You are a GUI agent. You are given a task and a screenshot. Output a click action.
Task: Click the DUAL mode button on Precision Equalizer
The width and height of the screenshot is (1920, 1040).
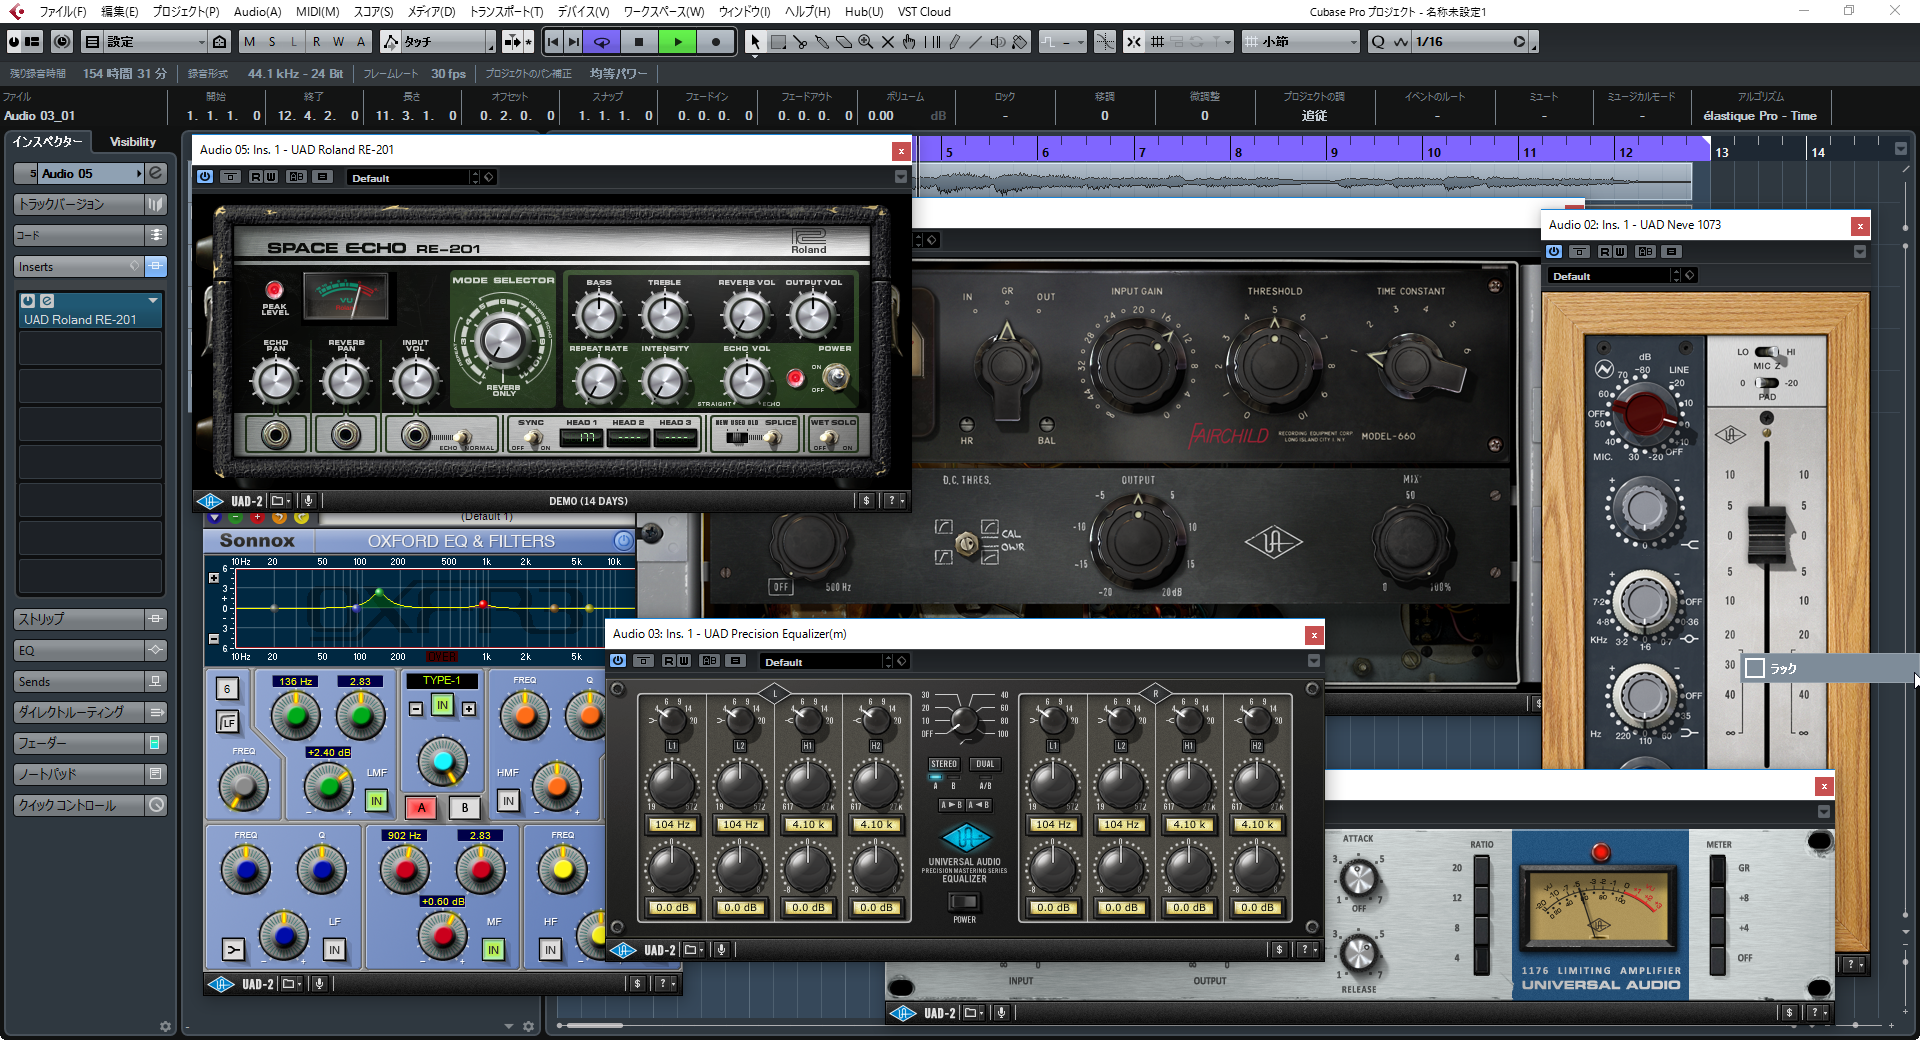(x=985, y=764)
